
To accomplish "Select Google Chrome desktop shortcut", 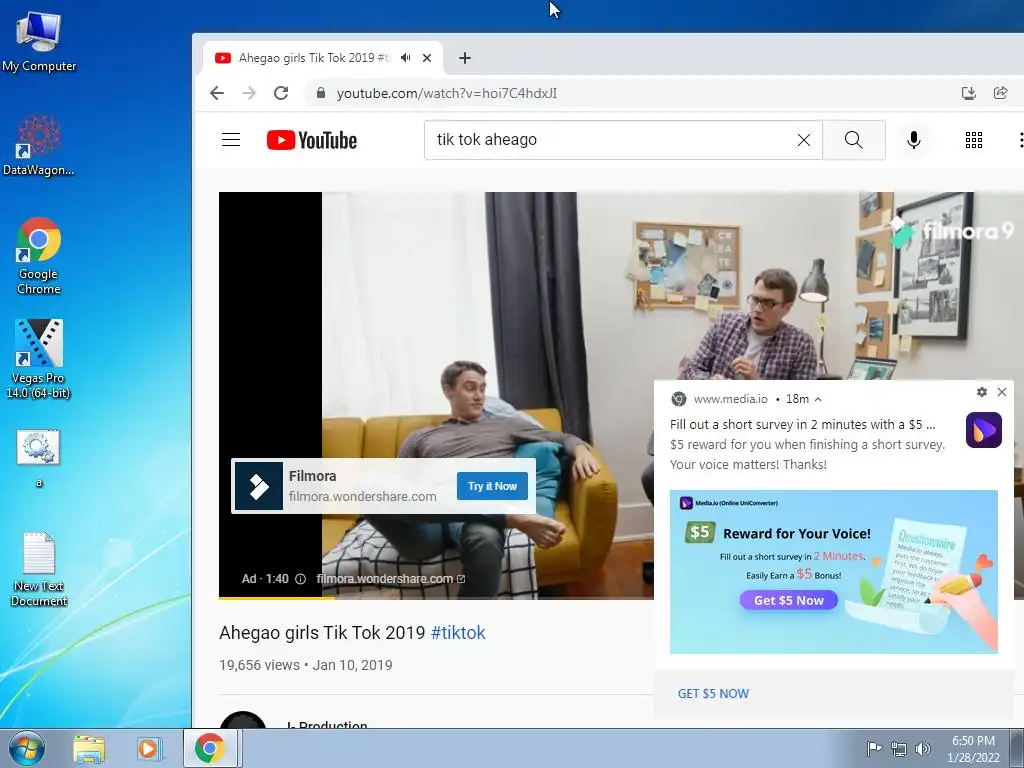I will tap(39, 257).
